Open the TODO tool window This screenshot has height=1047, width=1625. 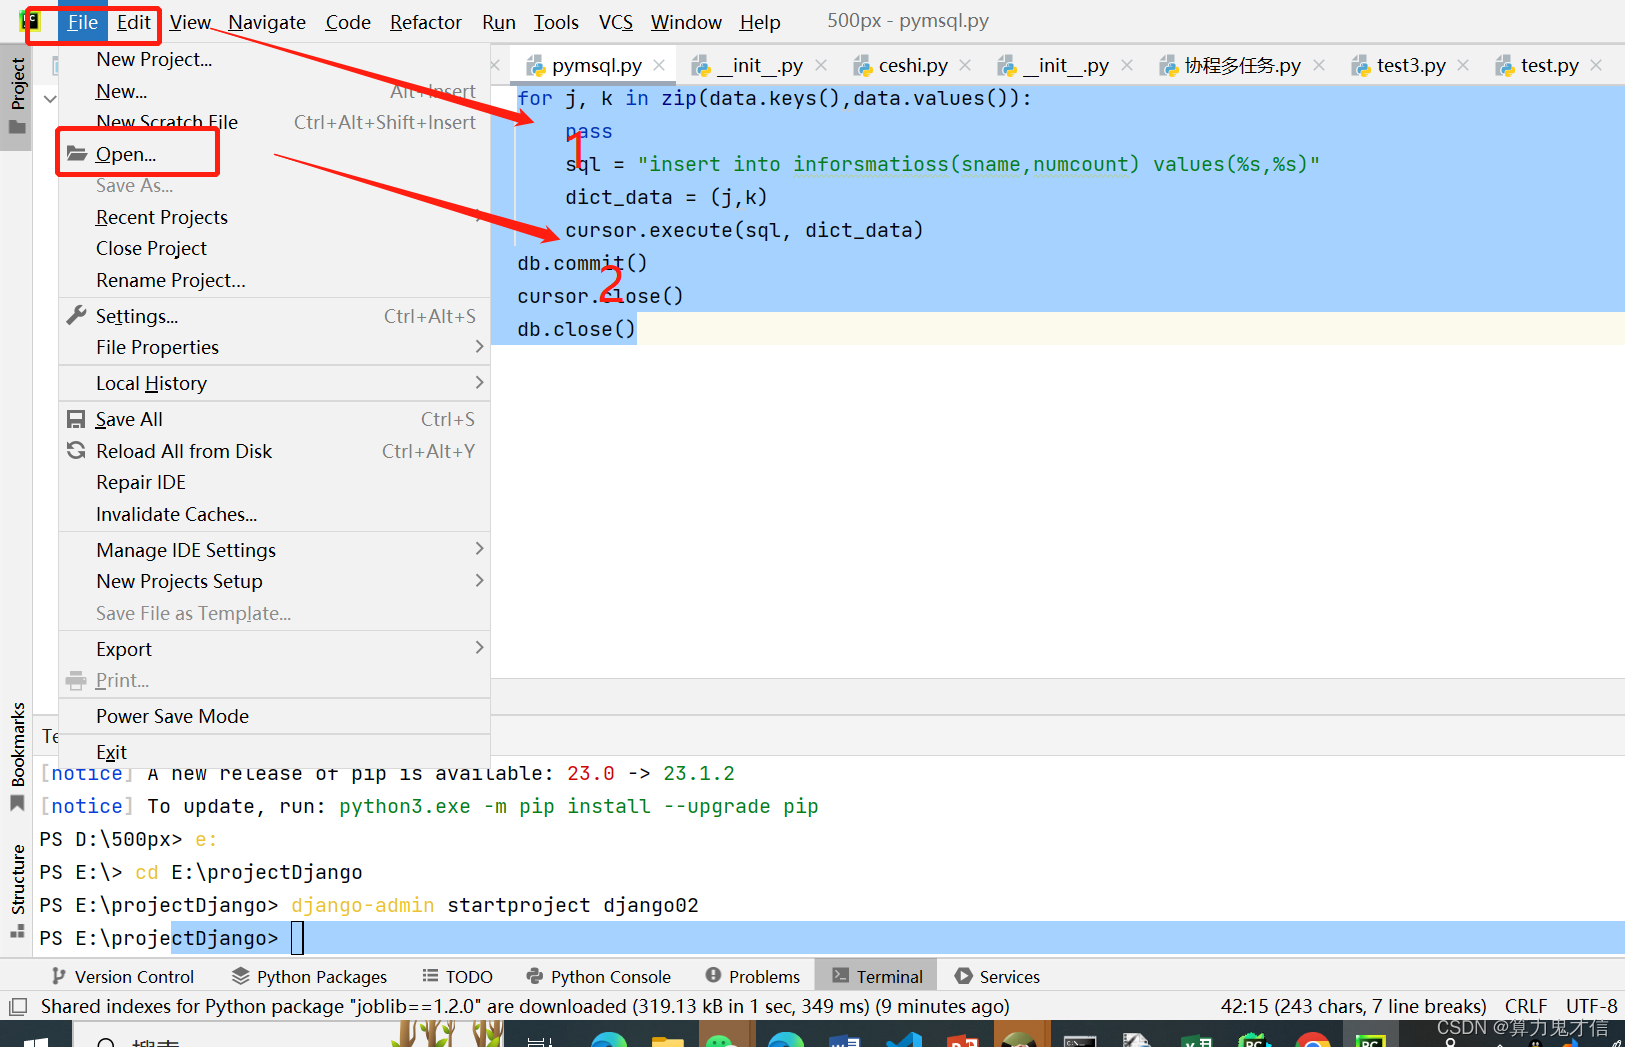click(467, 976)
